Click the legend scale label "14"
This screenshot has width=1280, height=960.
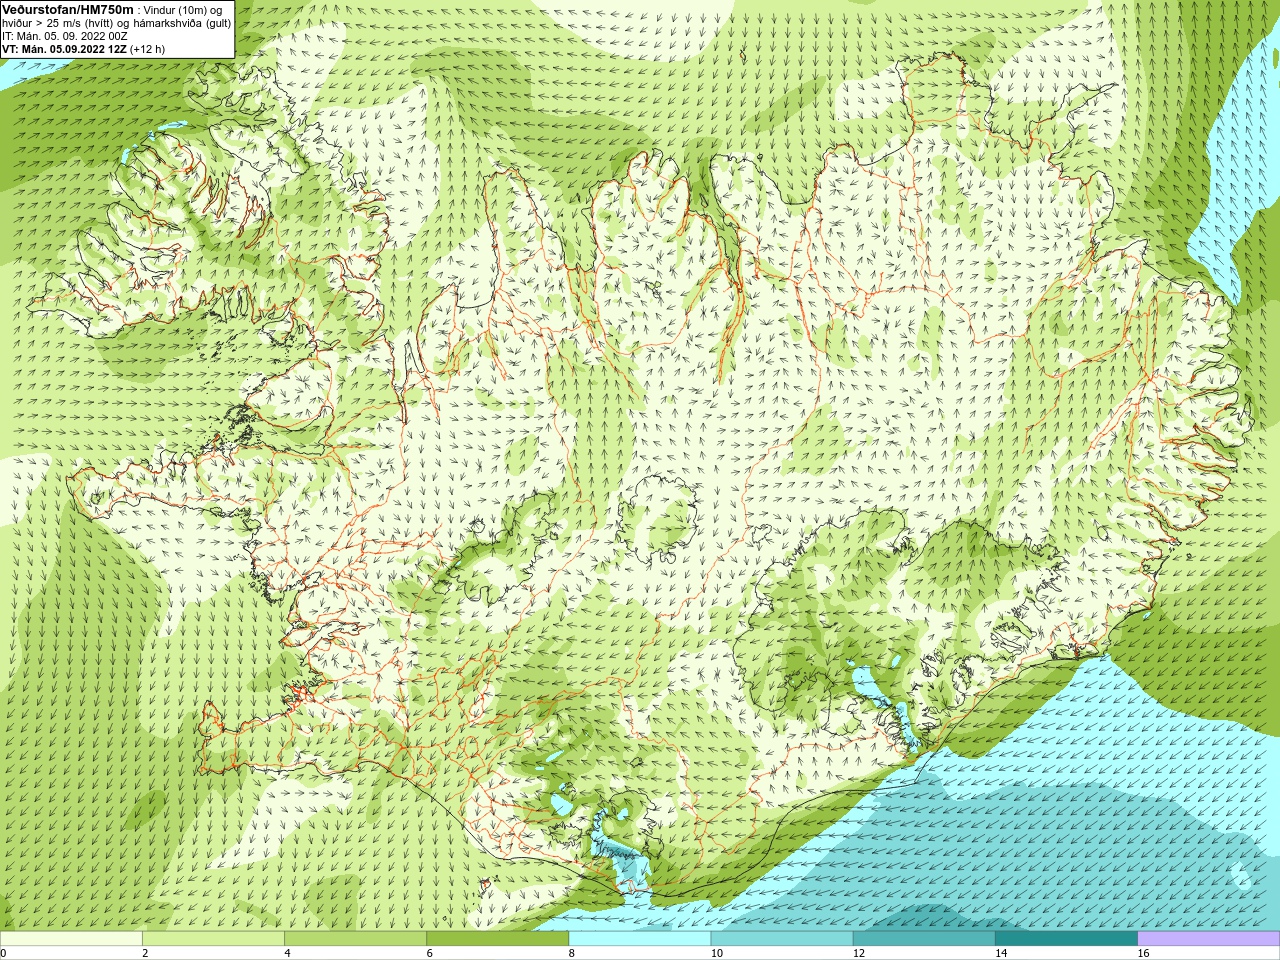(x=1001, y=953)
